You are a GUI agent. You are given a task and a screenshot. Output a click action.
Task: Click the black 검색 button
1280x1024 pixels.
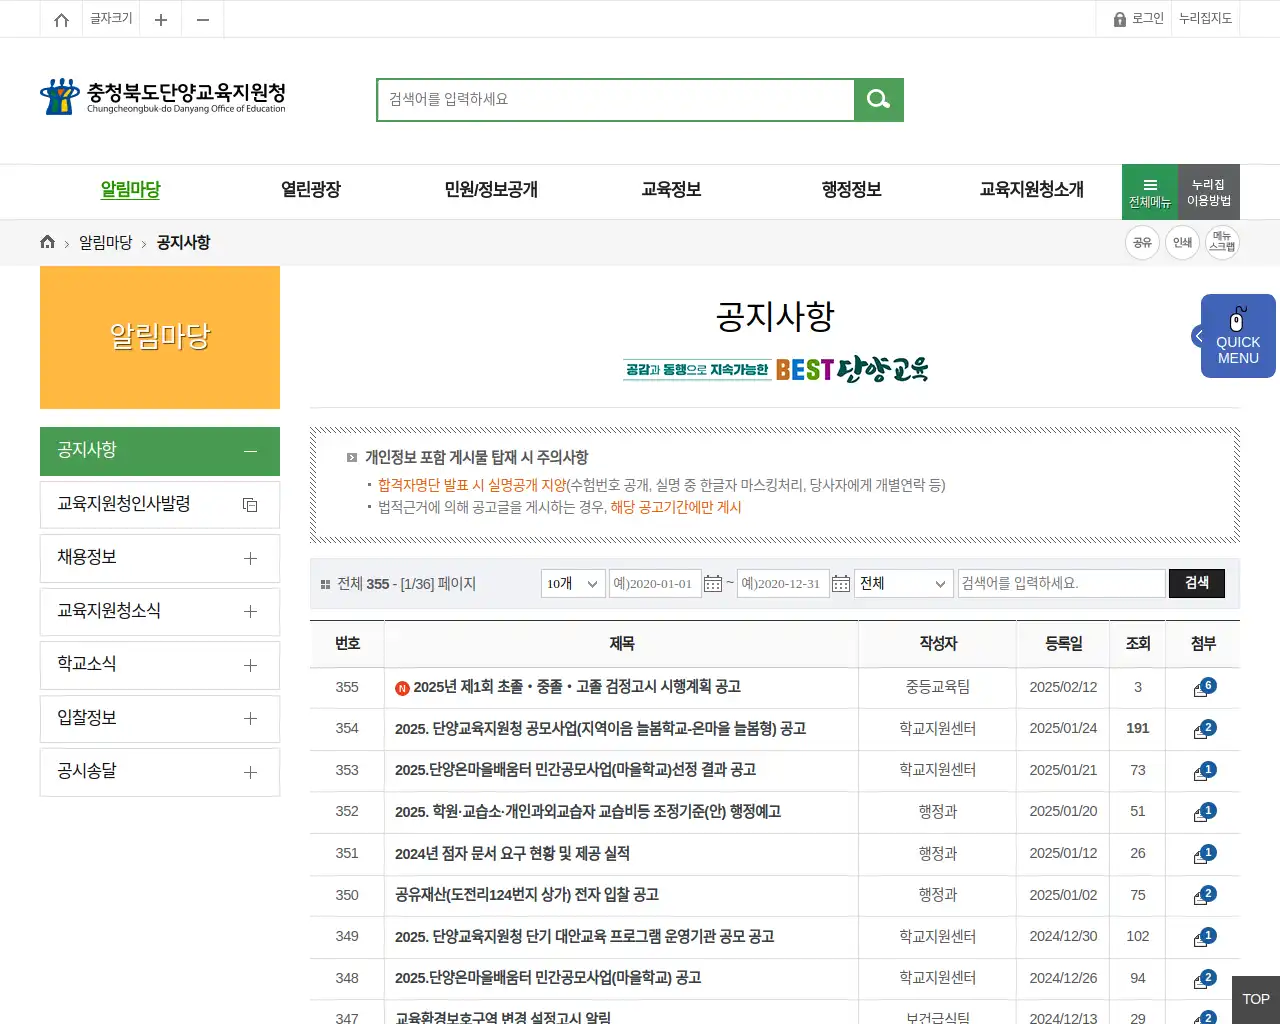(1197, 583)
